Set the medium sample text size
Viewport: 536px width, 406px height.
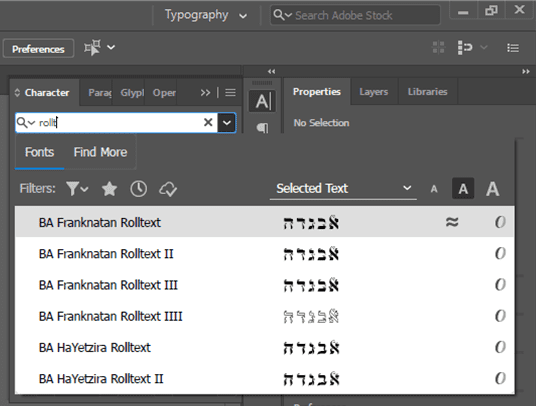pos(463,188)
